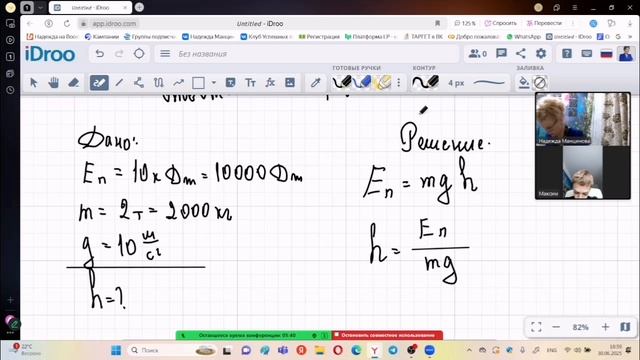This screenshot has height=360, width=640.
Task: Select the hand pan tool
Action: tap(53, 83)
